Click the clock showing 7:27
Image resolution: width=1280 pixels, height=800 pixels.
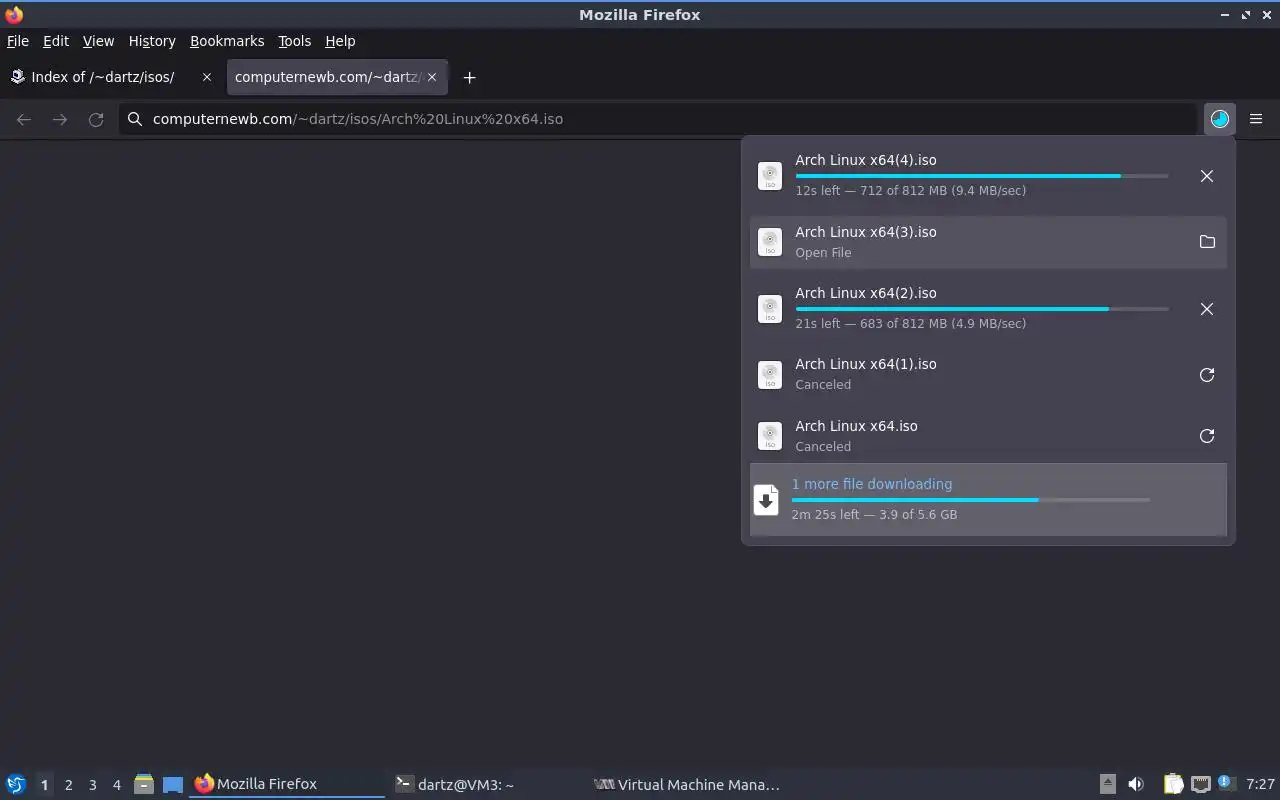[x=1260, y=785]
